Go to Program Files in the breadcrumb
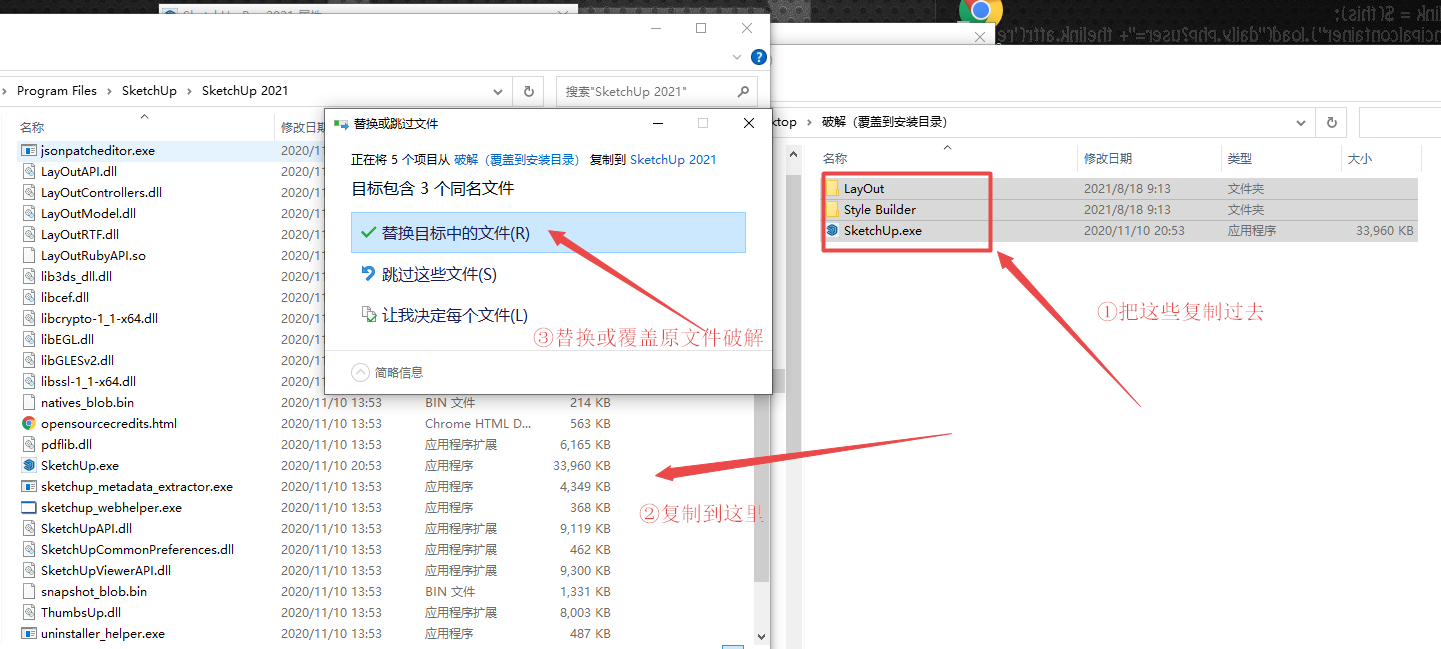This screenshot has width=1441, height=649. pyautogui.click(x=57, y=91)
